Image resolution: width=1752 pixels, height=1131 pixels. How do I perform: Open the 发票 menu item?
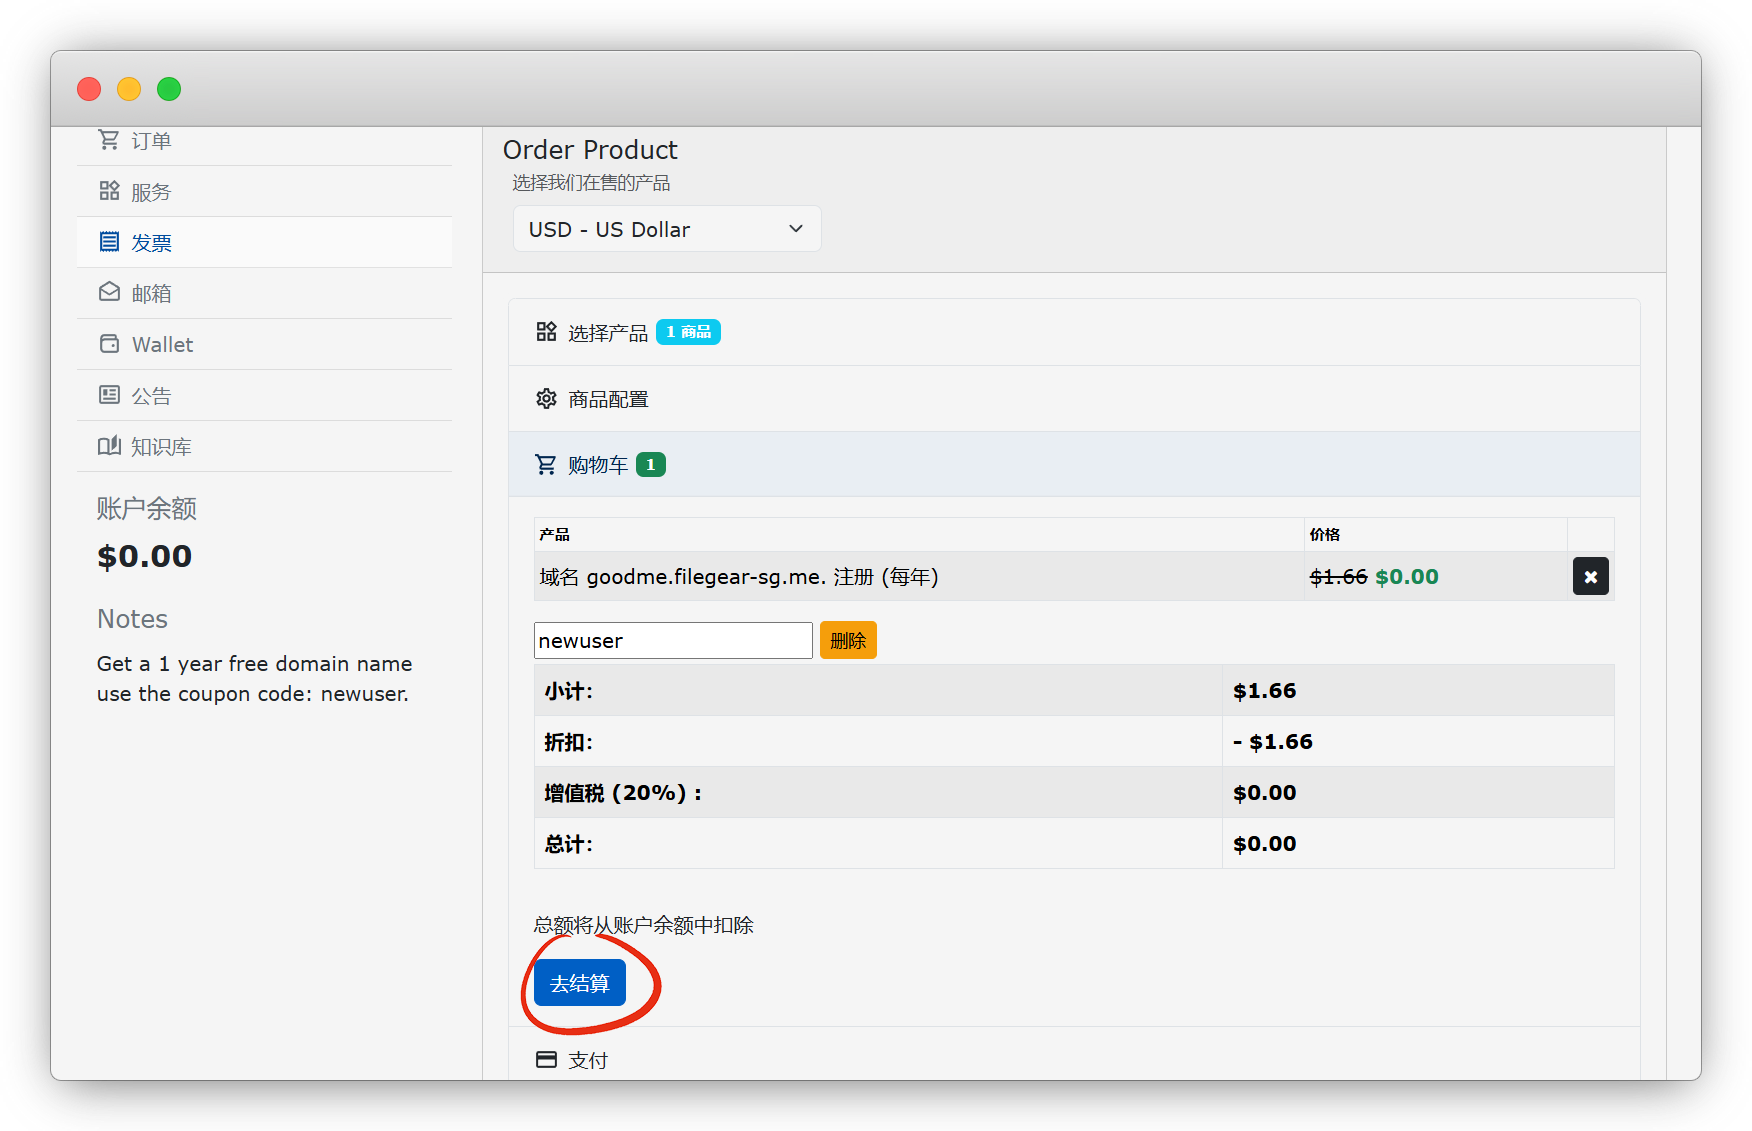coord(152,243)
